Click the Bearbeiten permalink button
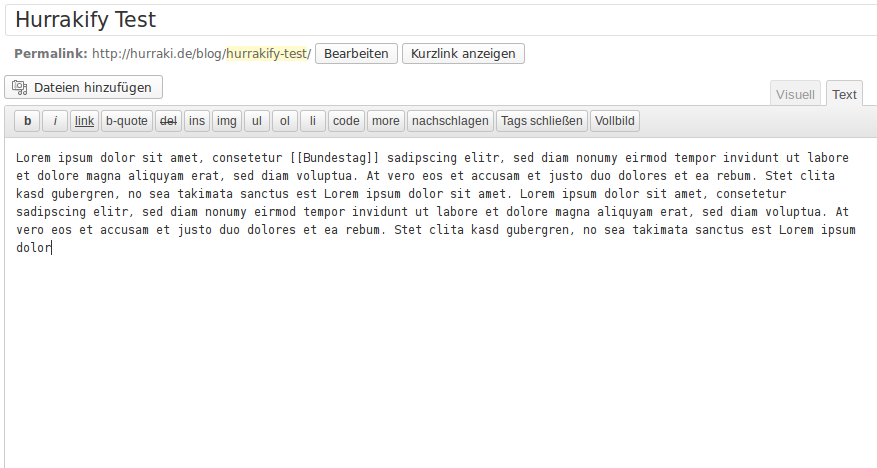The image size is (877, 468). pos(356,54)
